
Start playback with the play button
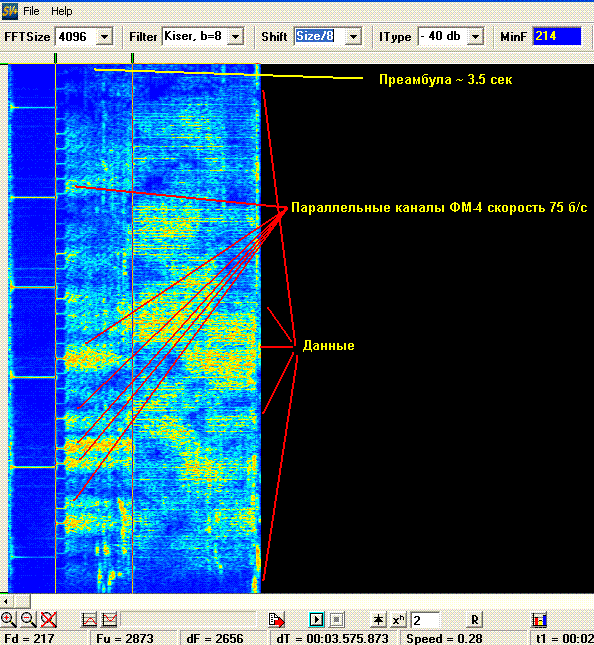pyautogui.click(x=316, y=619)
